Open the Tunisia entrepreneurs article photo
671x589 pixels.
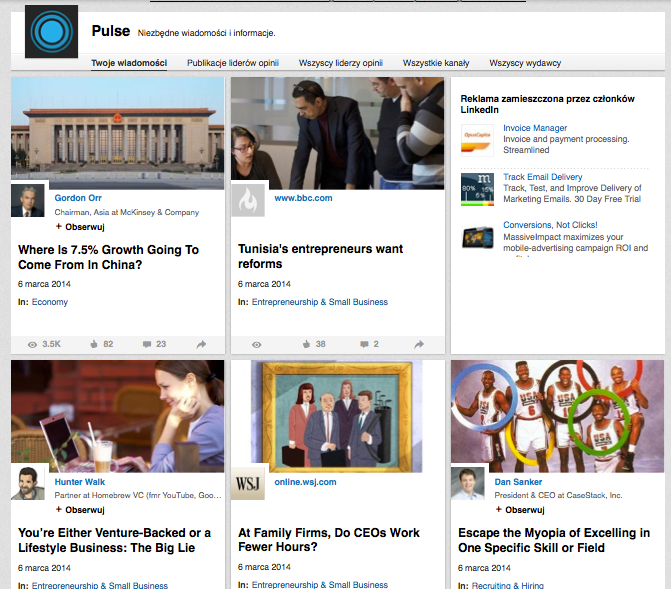click(337, 133)
